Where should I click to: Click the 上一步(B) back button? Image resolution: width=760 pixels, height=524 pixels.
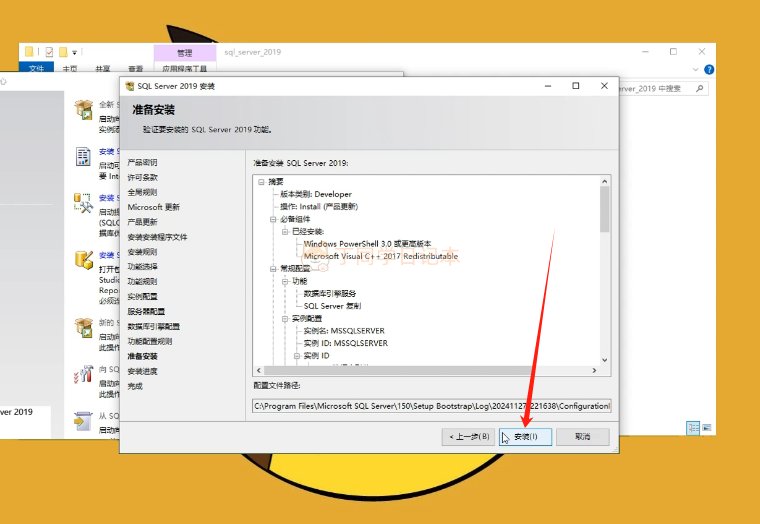click(468, 437)
